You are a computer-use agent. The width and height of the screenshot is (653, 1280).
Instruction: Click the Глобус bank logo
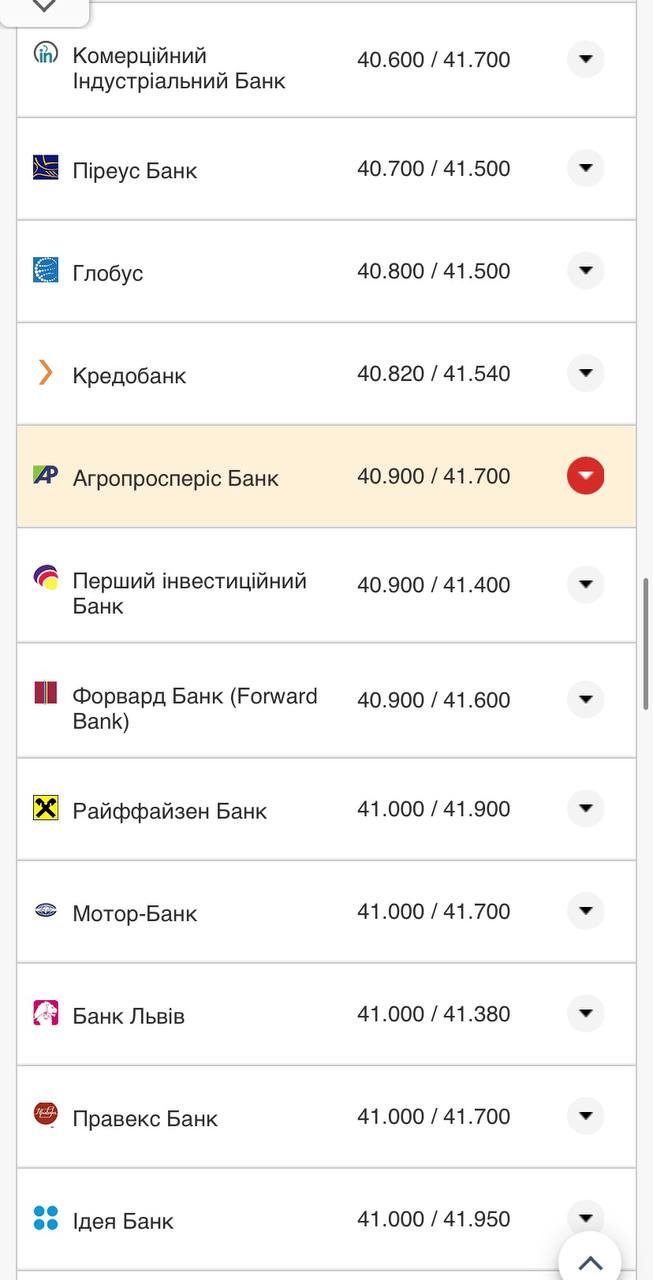(x=43, y=270)
